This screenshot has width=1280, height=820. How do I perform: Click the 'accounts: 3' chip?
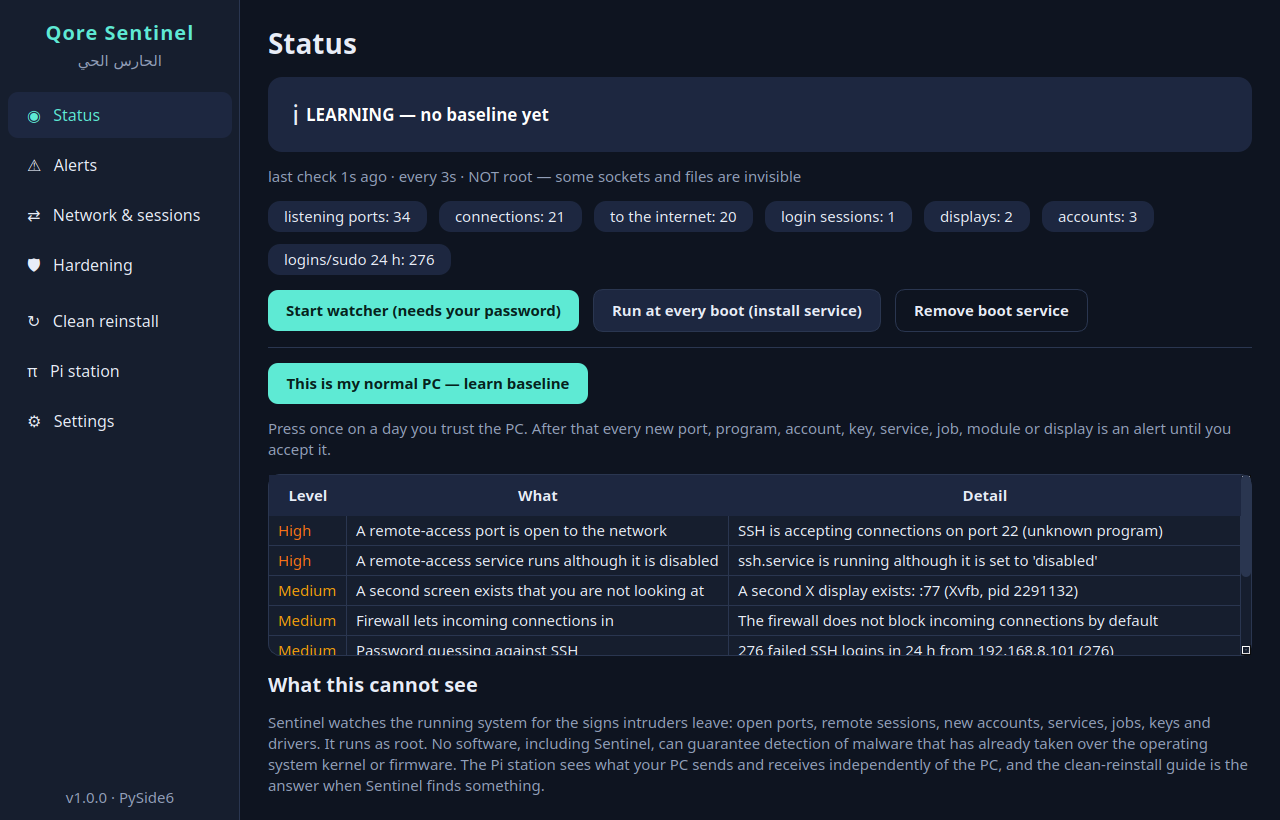[1098, 217]
